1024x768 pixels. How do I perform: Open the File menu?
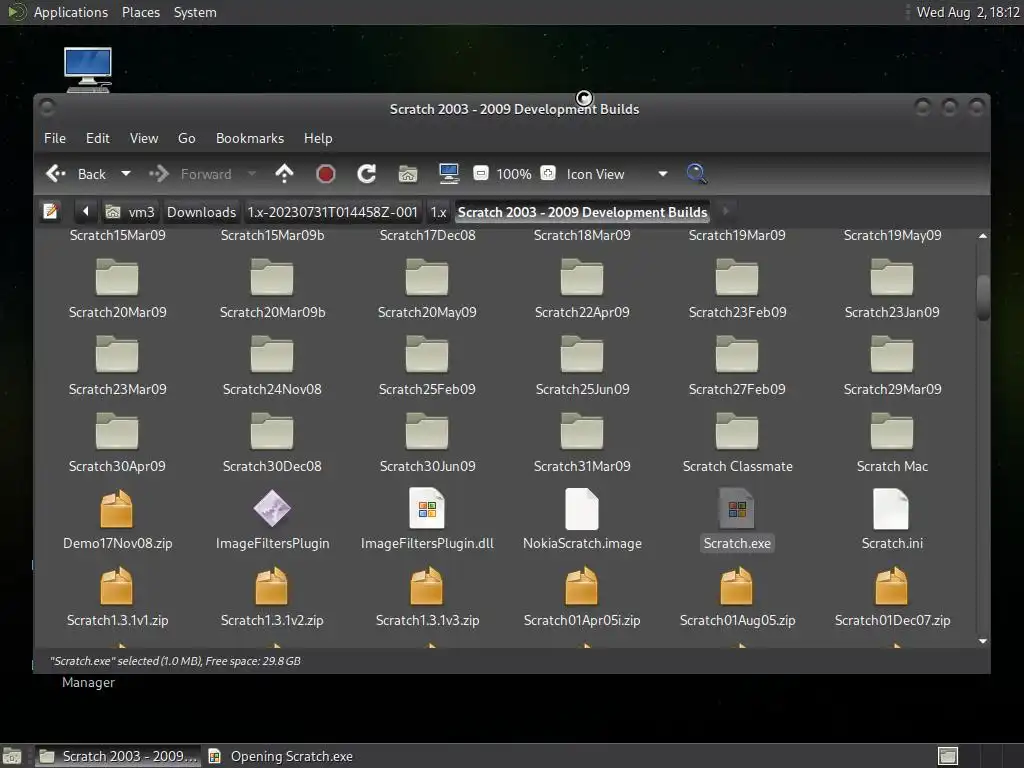(x=55, y=138)
